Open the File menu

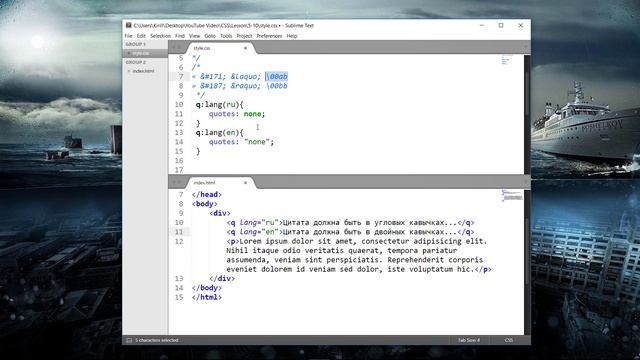click(x=128, y=36)
